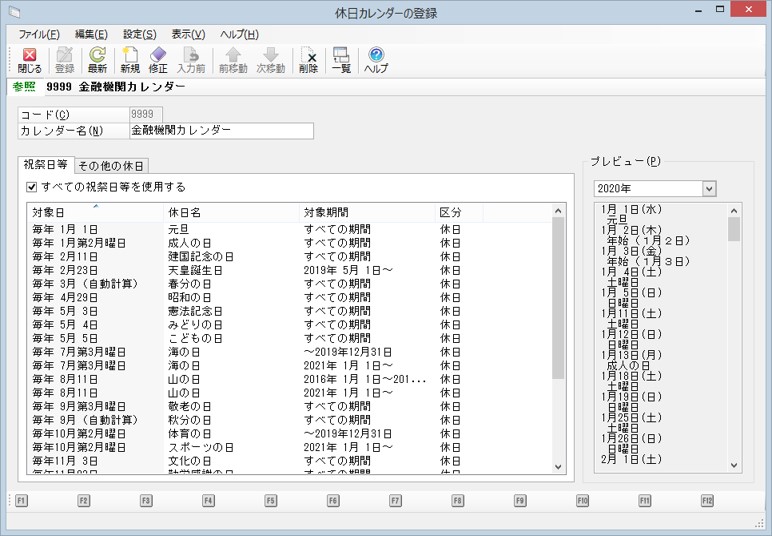
Task: Click the コード 9999 field
Action: pos(146,114)
